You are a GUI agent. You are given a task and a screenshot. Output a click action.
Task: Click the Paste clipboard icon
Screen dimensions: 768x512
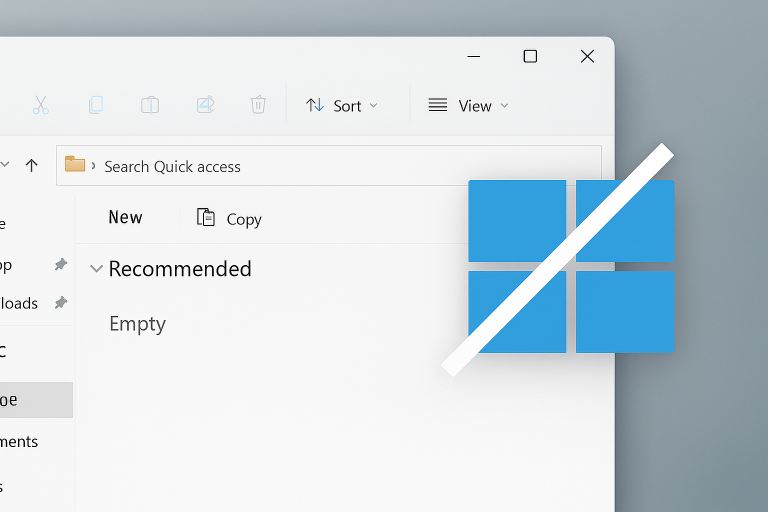click(150, 105)
